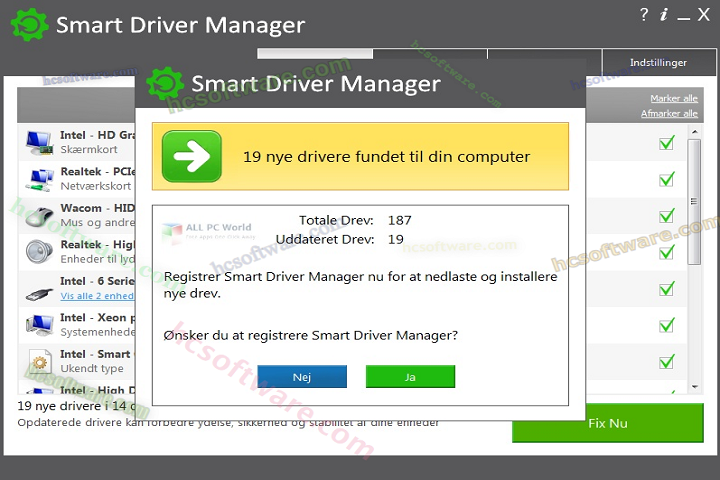Screen dimensions: 720x480
Task: Uncheck the Intel HD Graphics checkbox
Action: coord(667,143)
